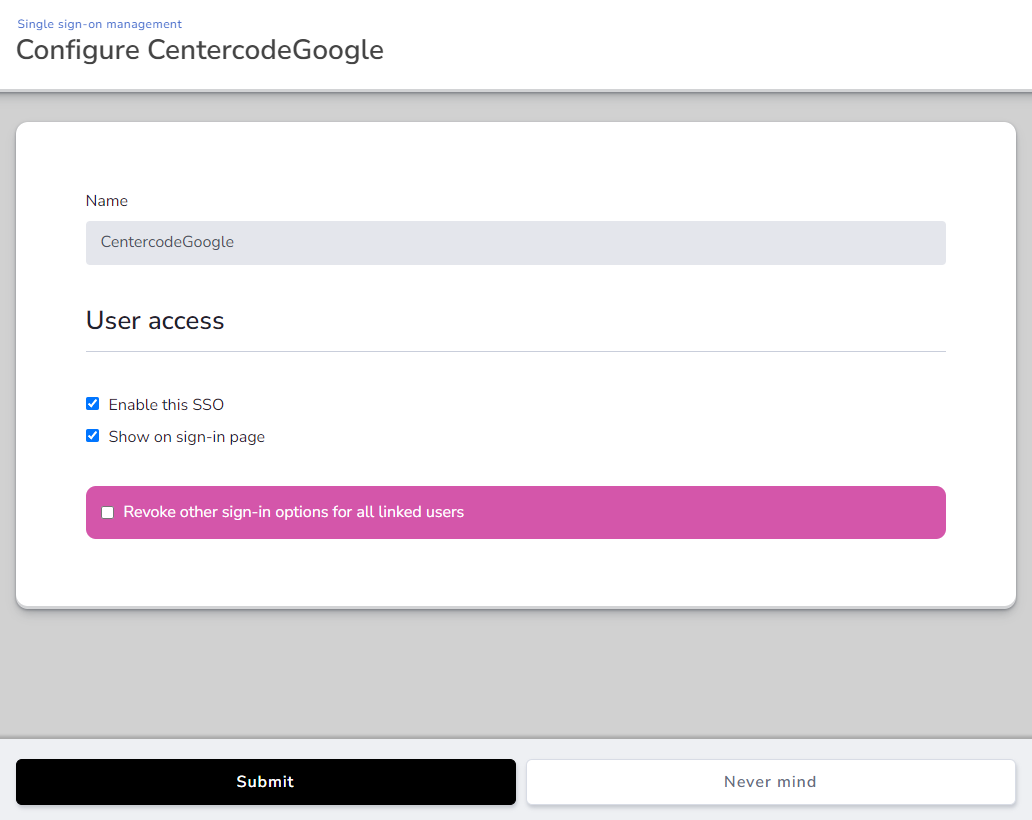1032x820 pixels.
Task: Untick the Show on sign-in page checkbox
Action: (93, 436)
